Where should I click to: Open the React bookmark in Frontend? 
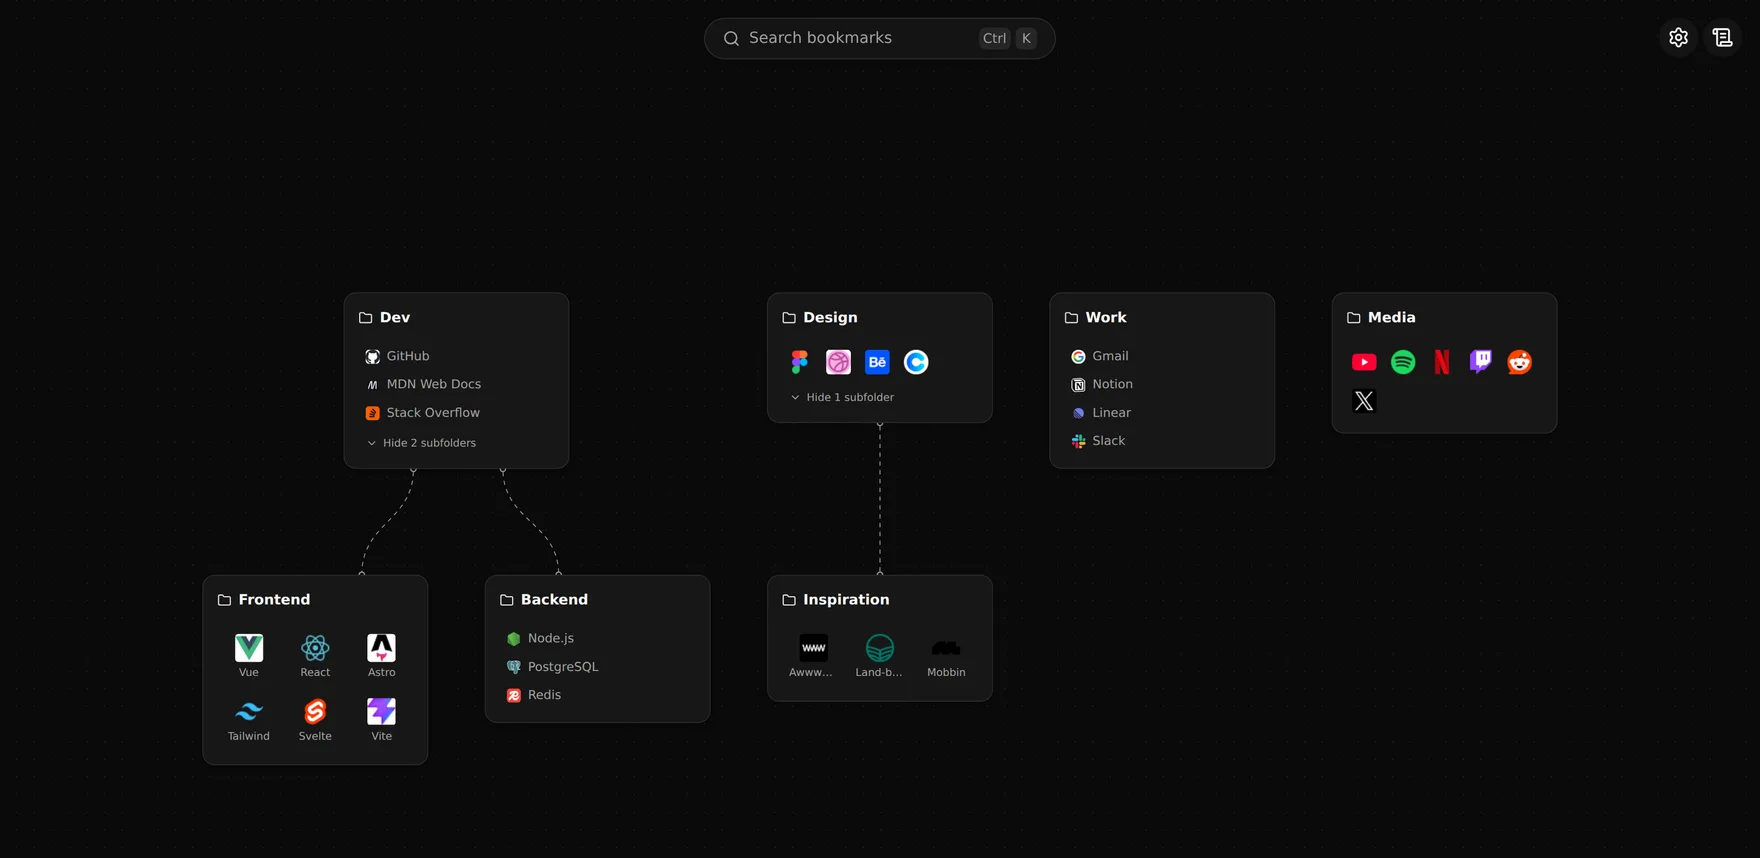(315, 656)
